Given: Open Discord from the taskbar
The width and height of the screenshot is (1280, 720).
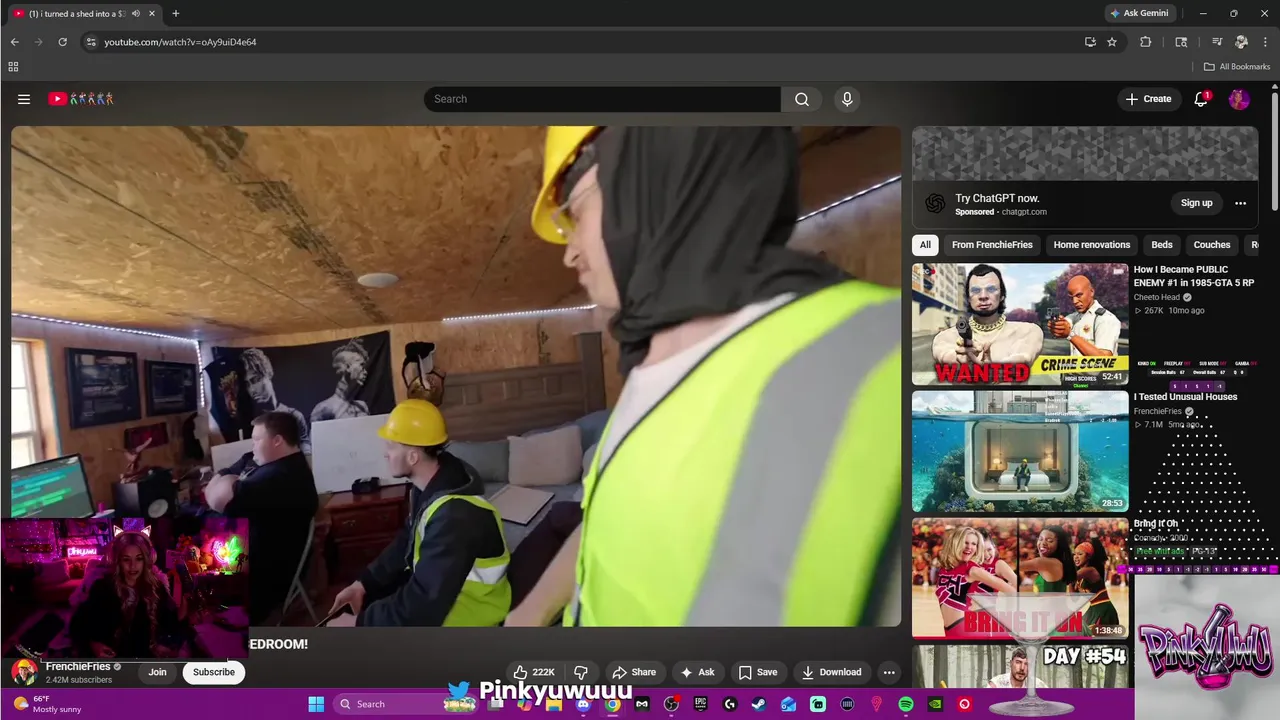Looking at the screenshot, I should click(x=583, y=704).
